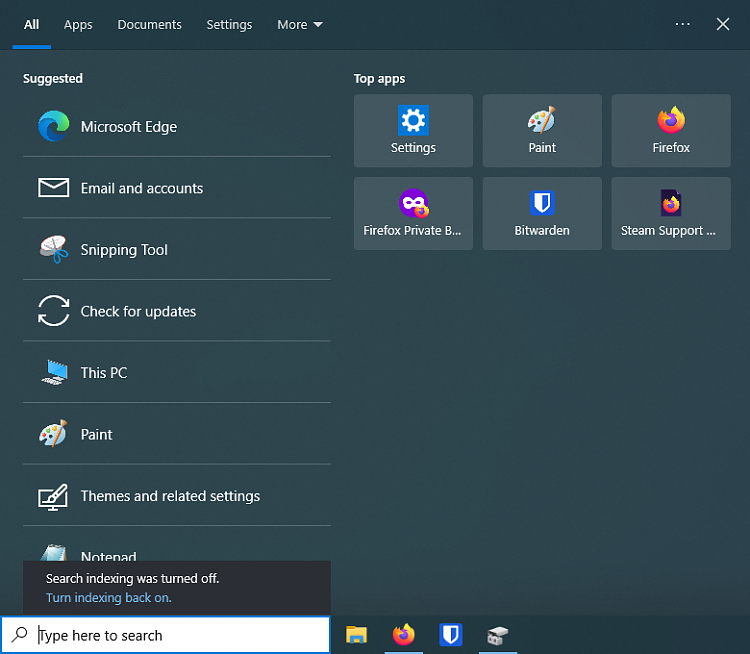This screenshot has height=654, width=750.
Task: Click the Email and accounts envelope icon
Action: click(x=54, y=188)
